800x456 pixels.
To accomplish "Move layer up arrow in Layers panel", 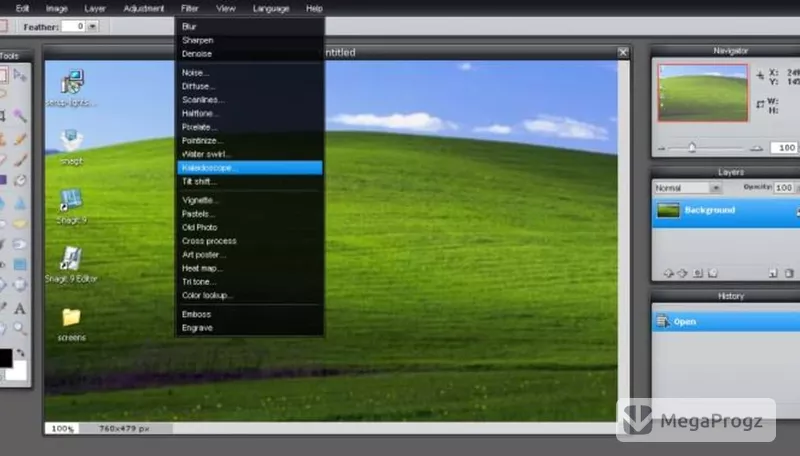I will [668, 273].
